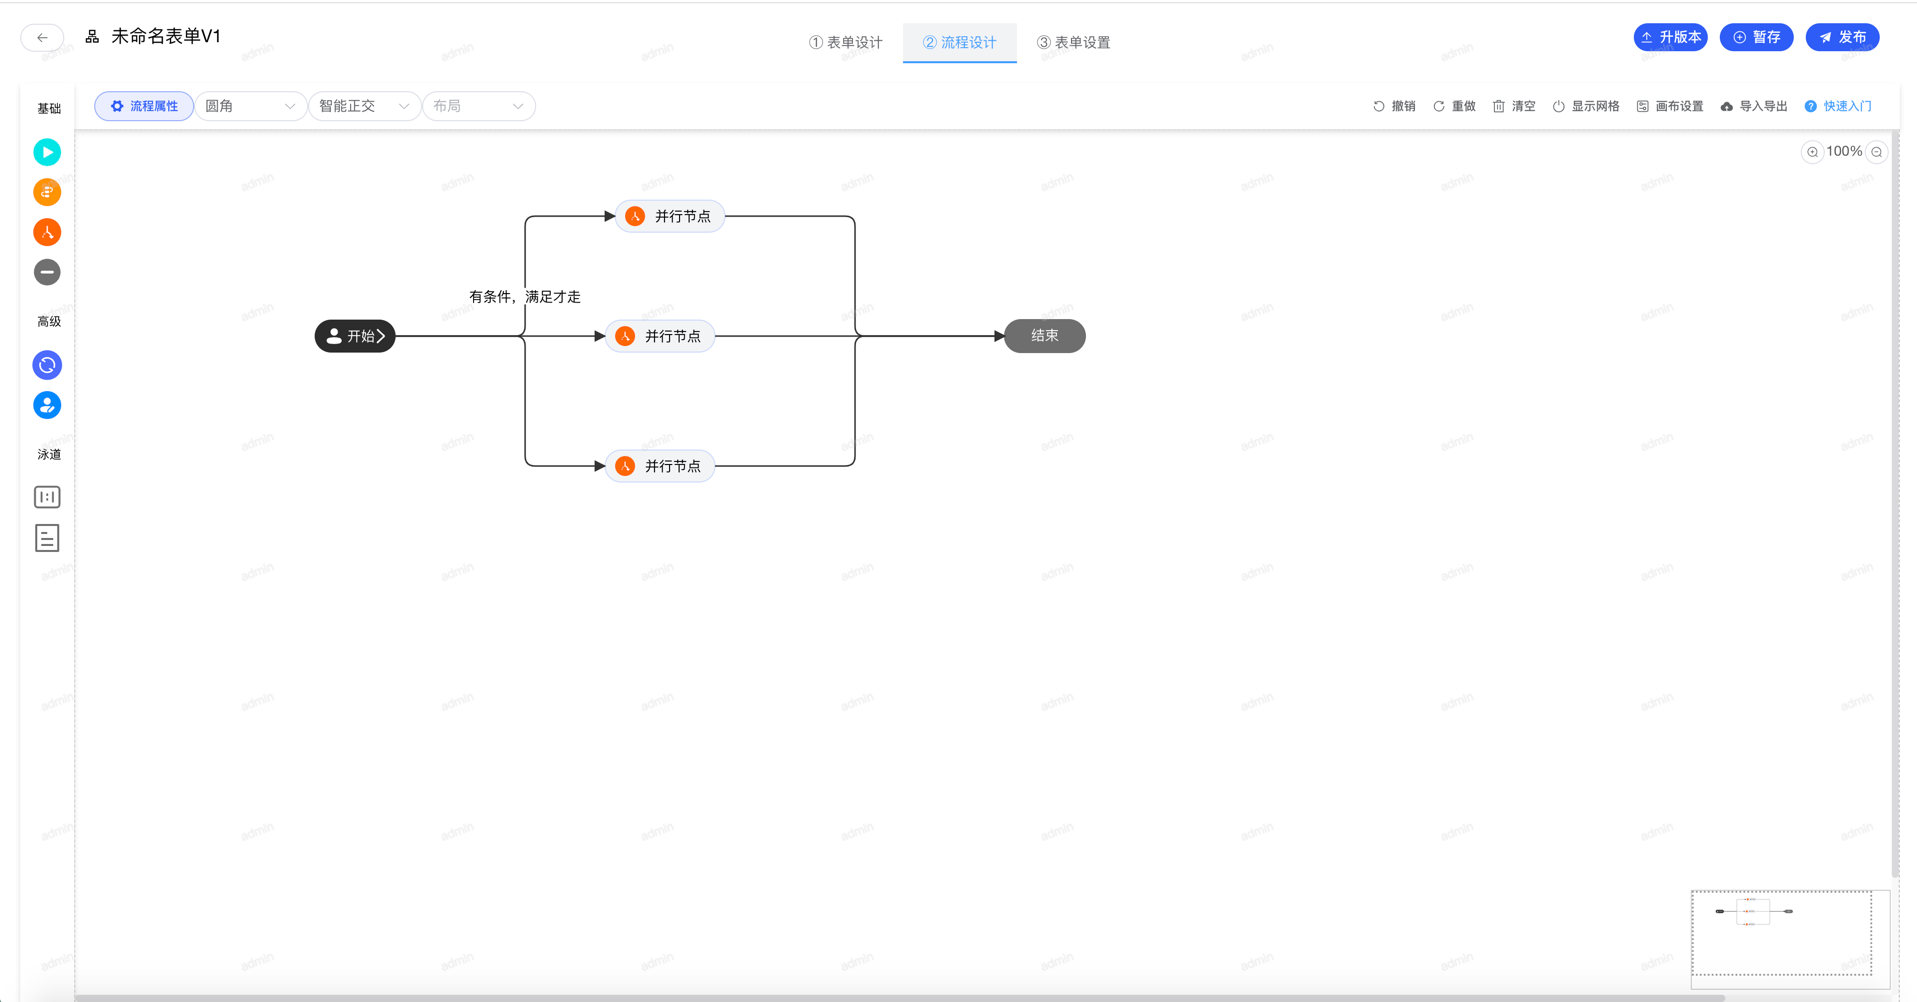Switch to the 表单设置 tab

pos(1073,42)
